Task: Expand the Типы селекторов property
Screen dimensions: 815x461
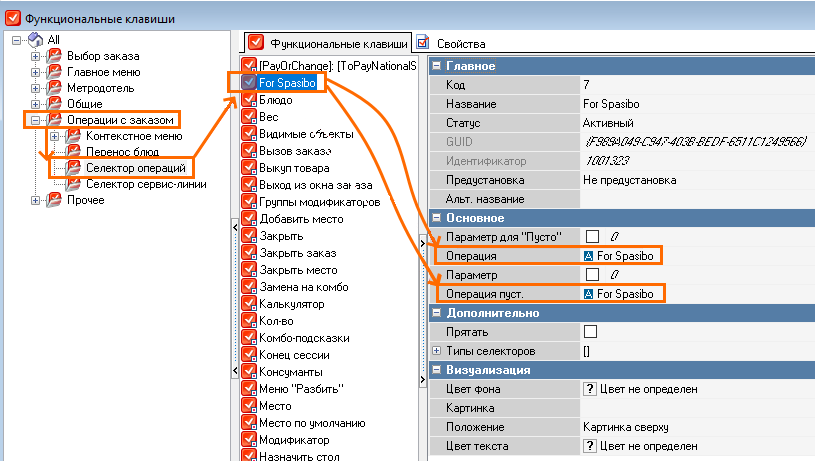Action: click(x=437, y=351)
